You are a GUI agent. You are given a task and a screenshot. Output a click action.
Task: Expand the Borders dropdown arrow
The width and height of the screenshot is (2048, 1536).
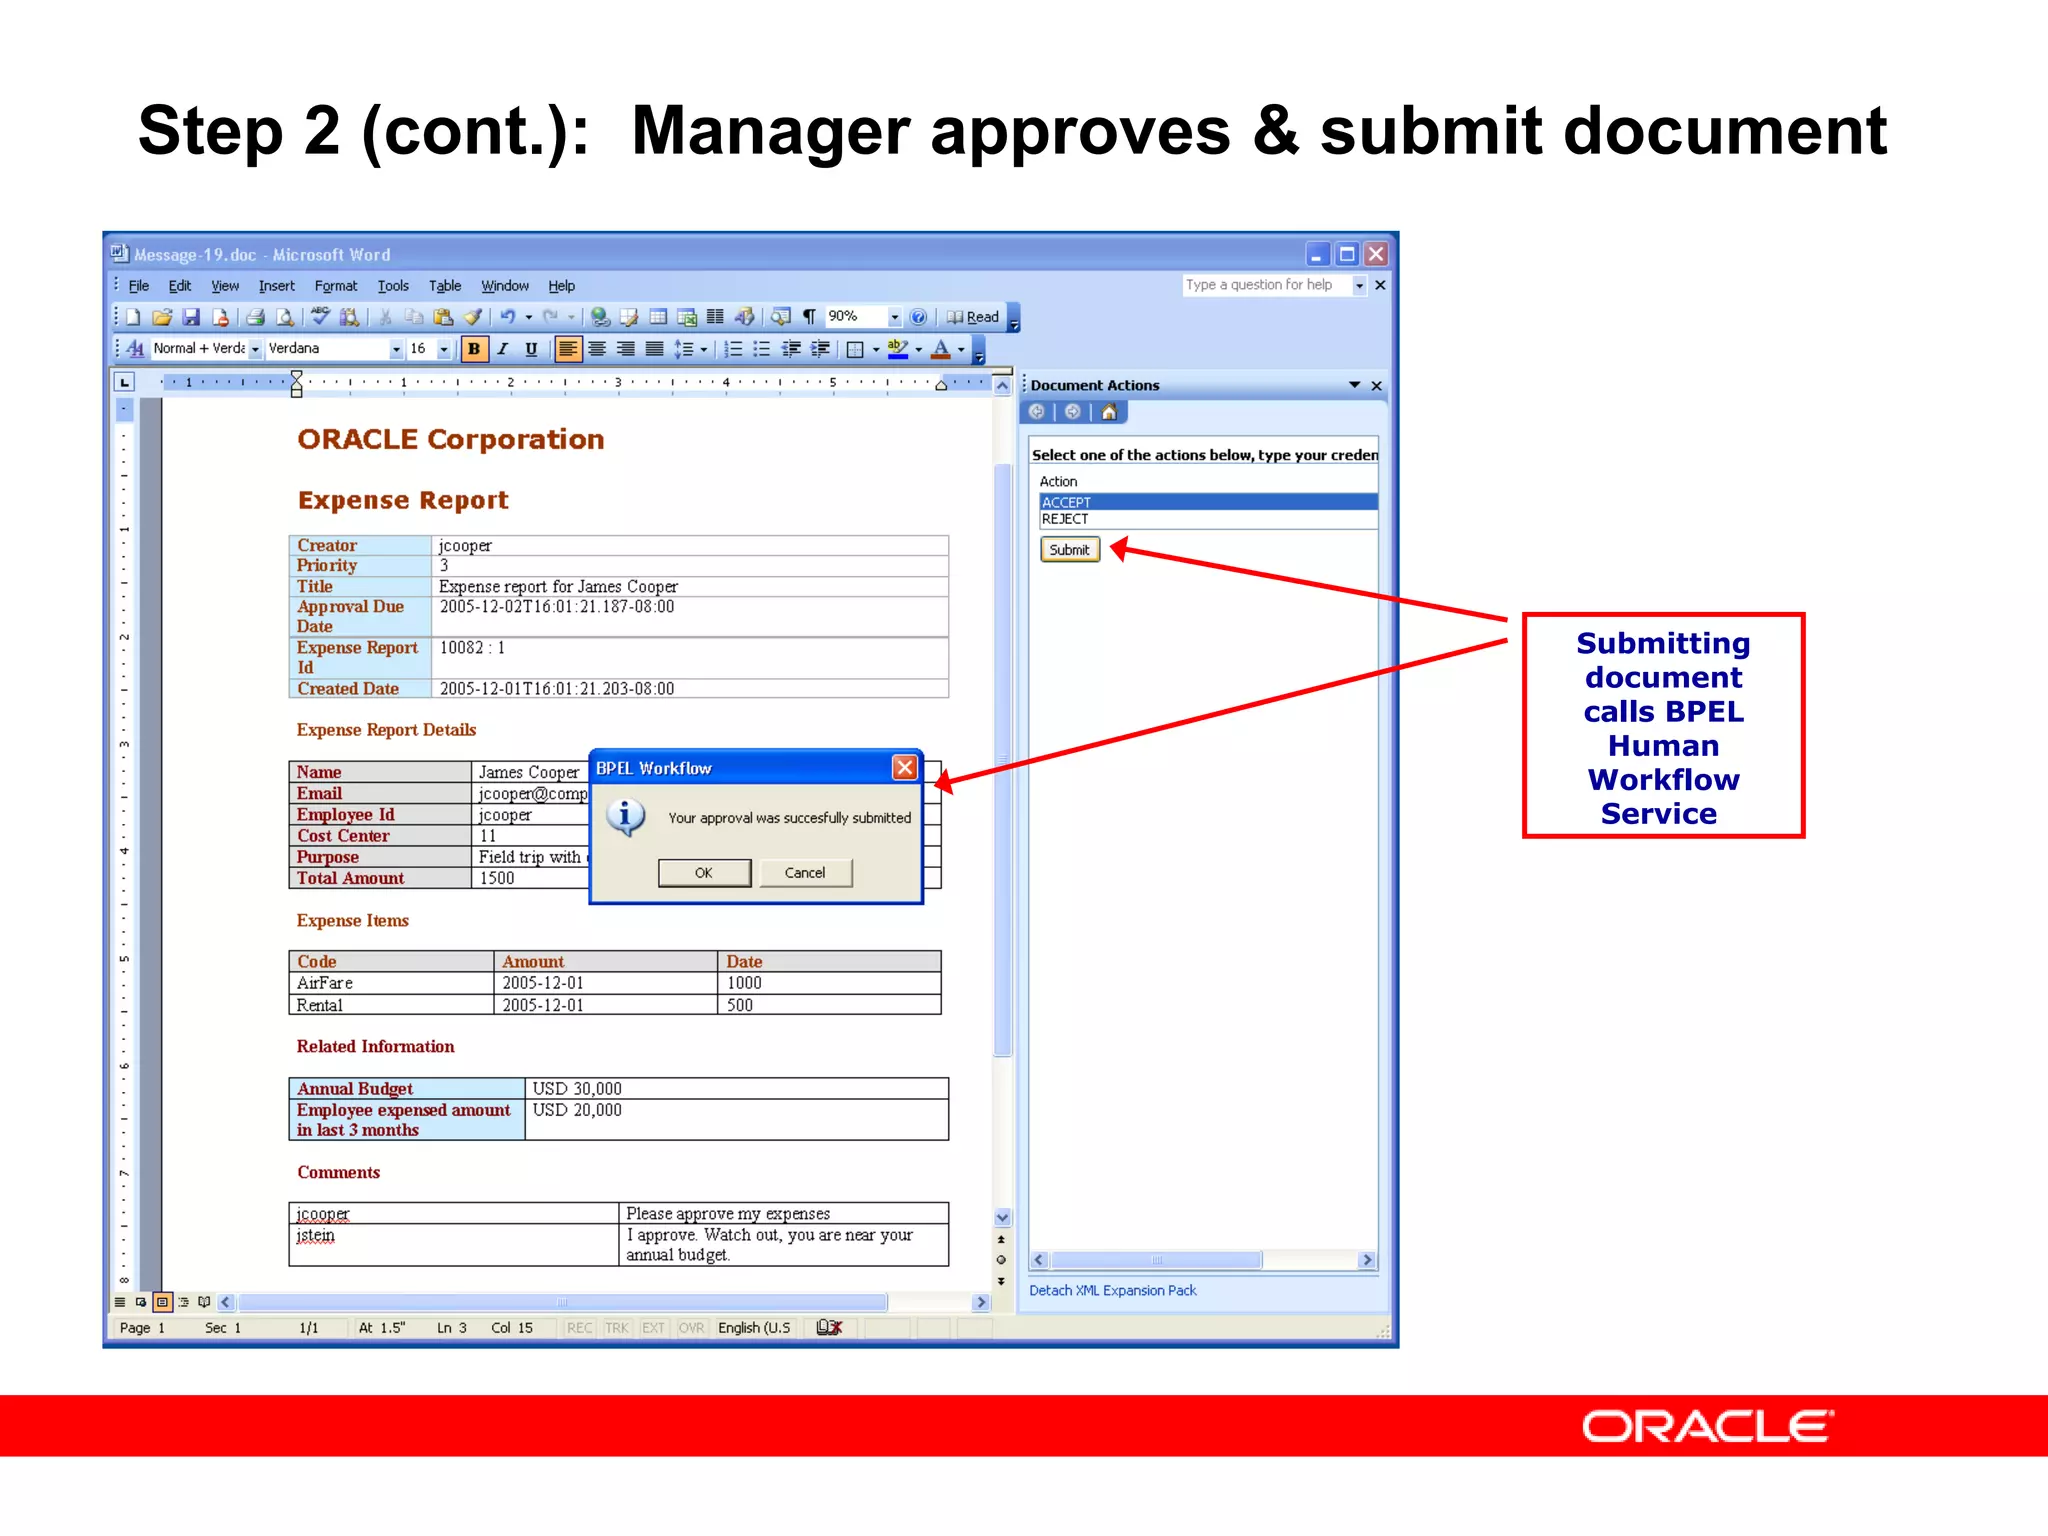pyautogui.click(x=876, y=349)
